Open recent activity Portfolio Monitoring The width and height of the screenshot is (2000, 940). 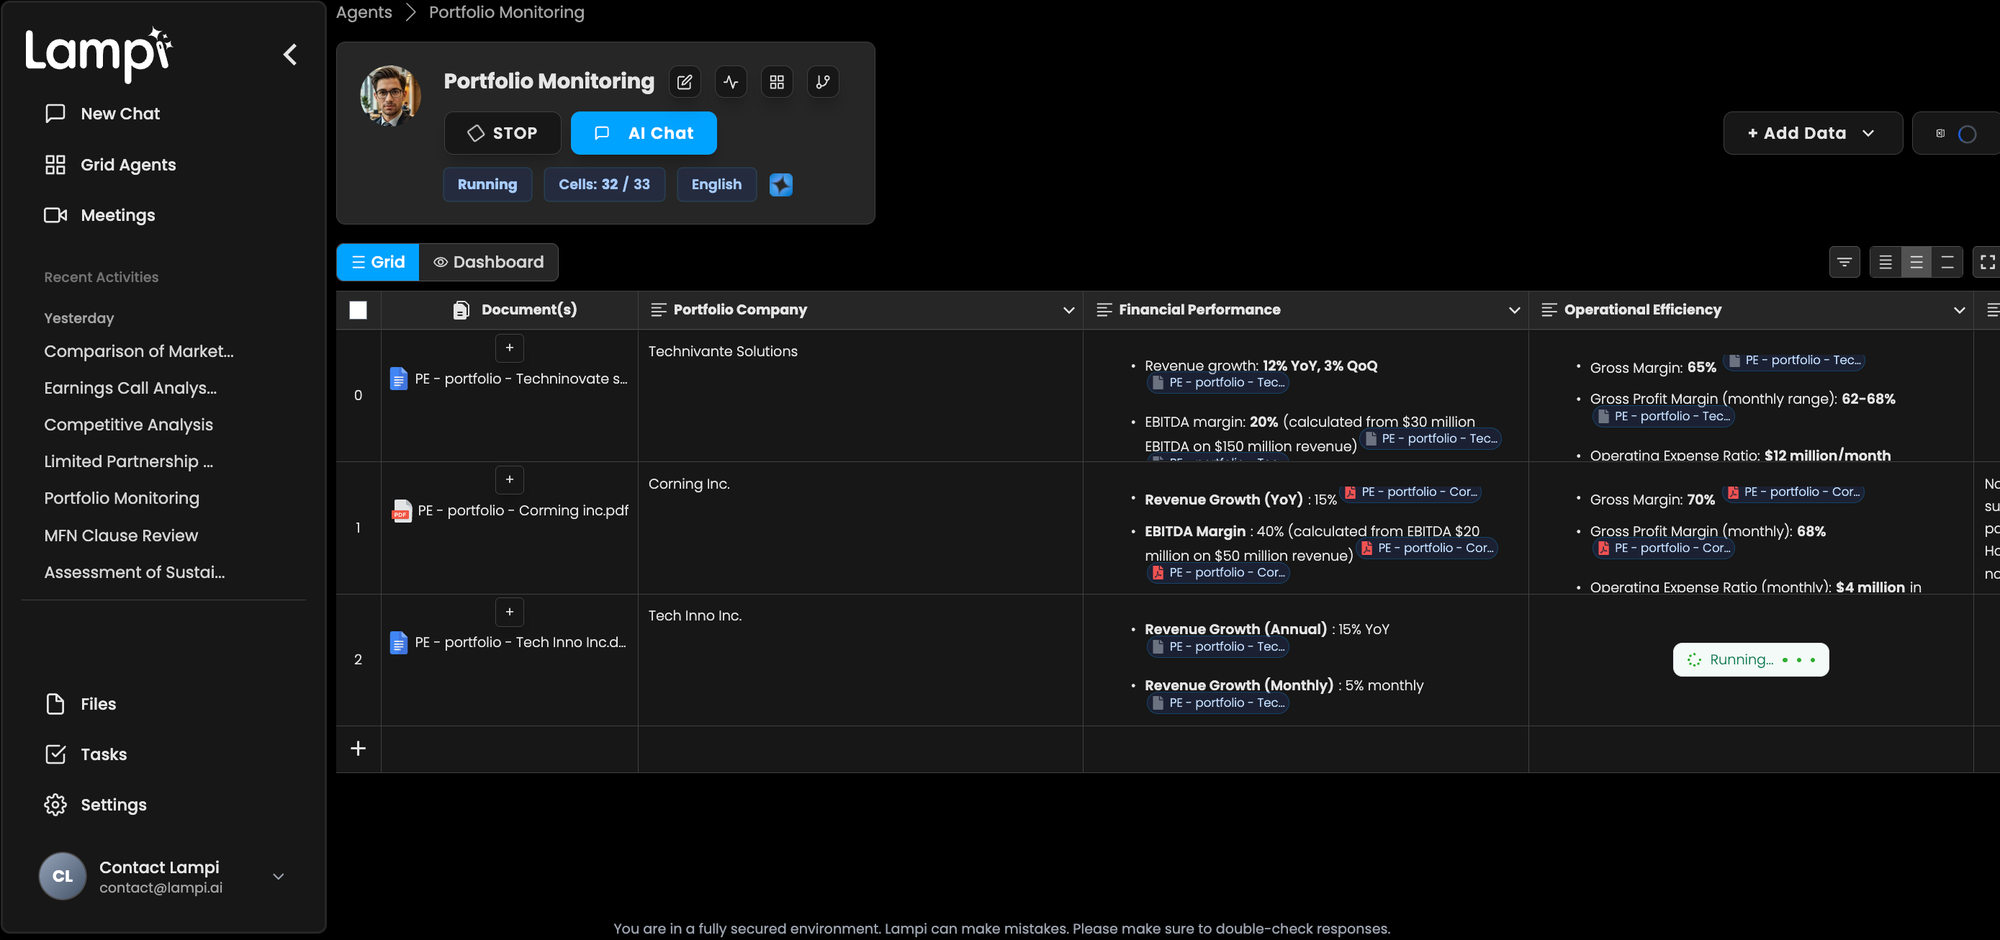coord(122,498)
